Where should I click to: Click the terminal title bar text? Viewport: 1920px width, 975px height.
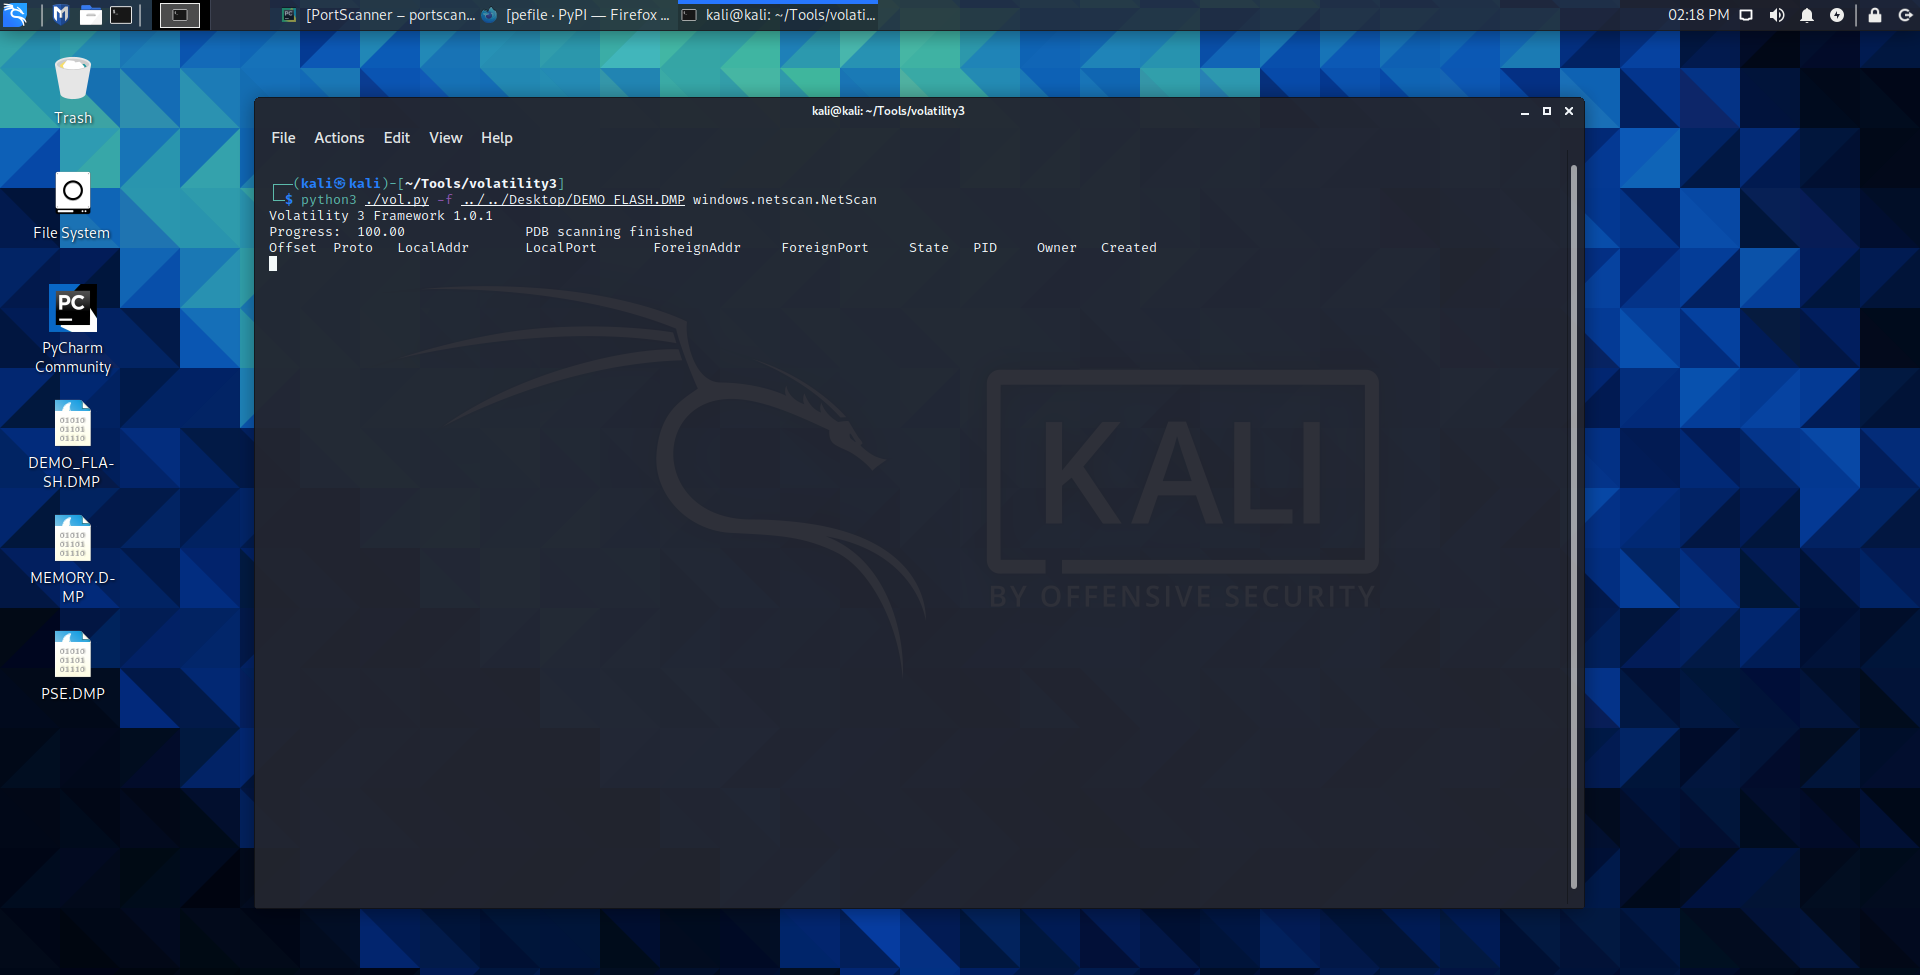coord(888,111)
